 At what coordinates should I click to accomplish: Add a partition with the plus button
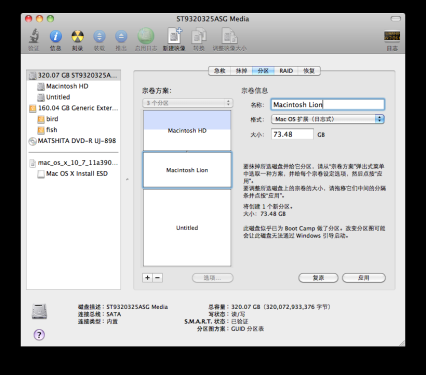click(x=147, y=278)
